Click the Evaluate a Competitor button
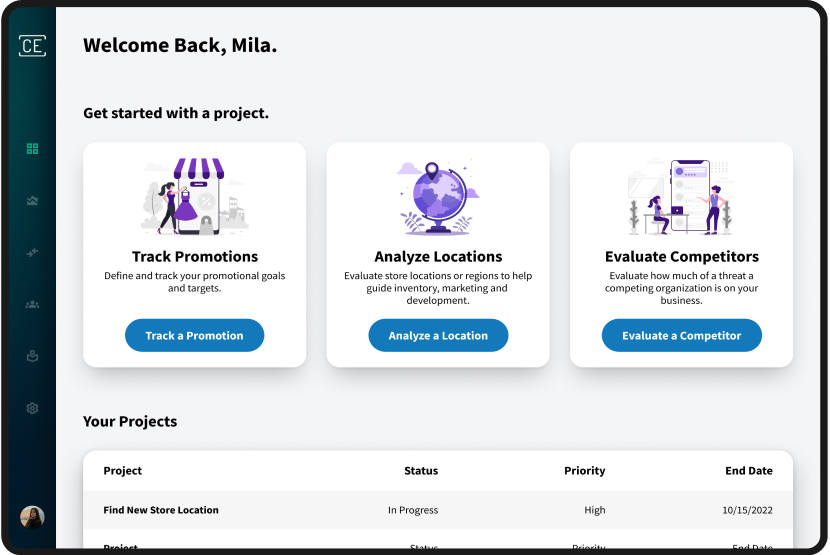Viewport: 830px width, 555px height. pyautogui.click(x=681, y=336)
